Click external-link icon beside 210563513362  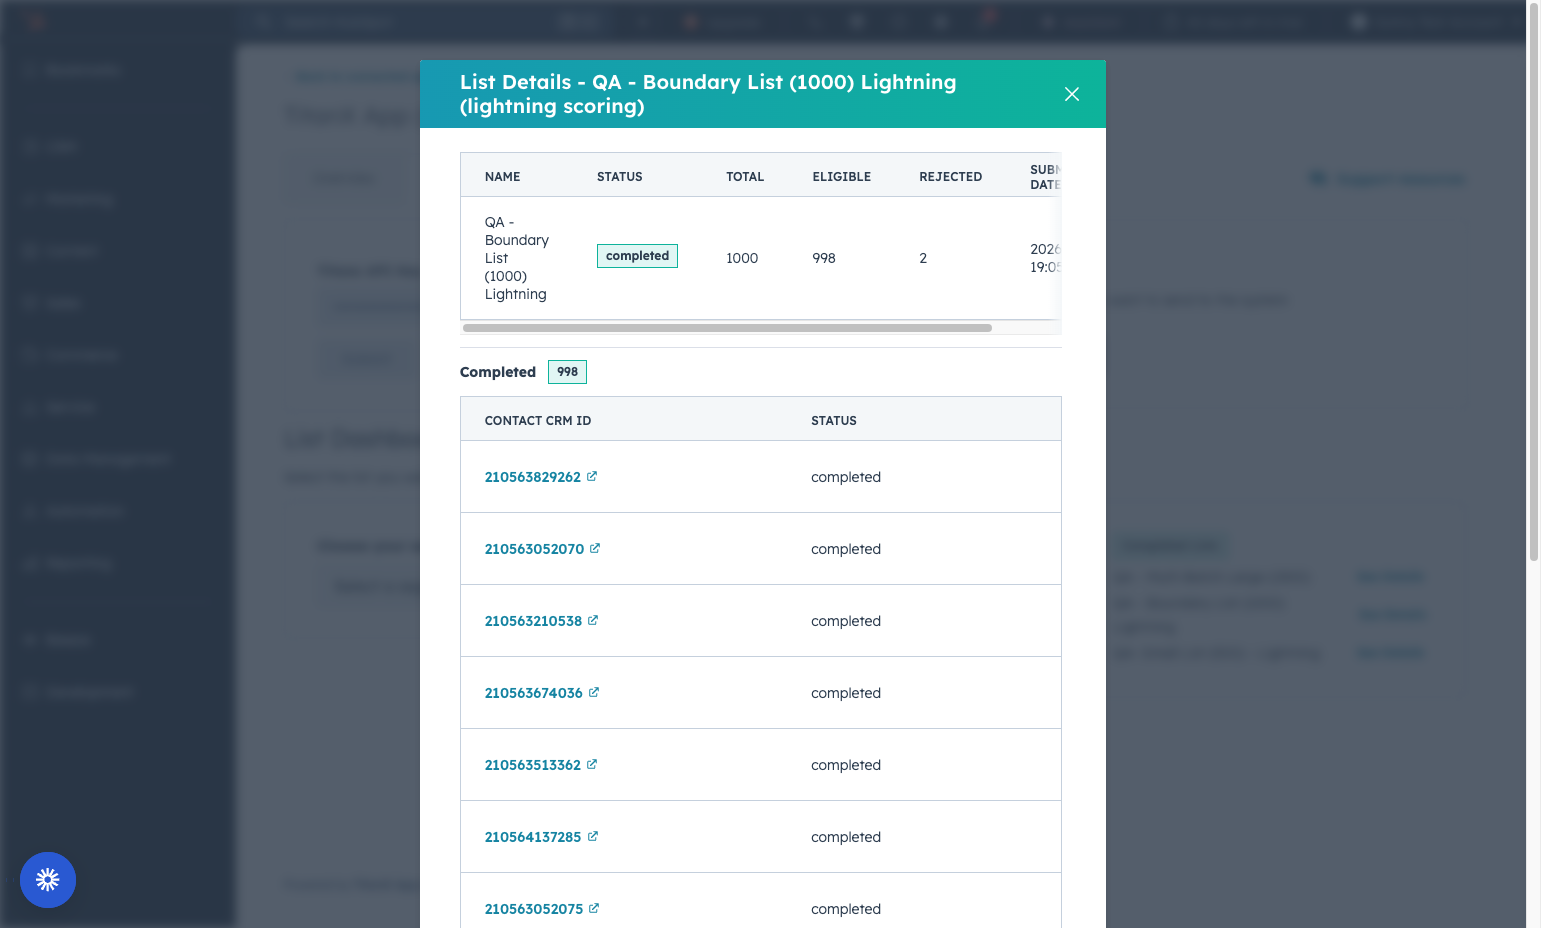tap(592, 764)
